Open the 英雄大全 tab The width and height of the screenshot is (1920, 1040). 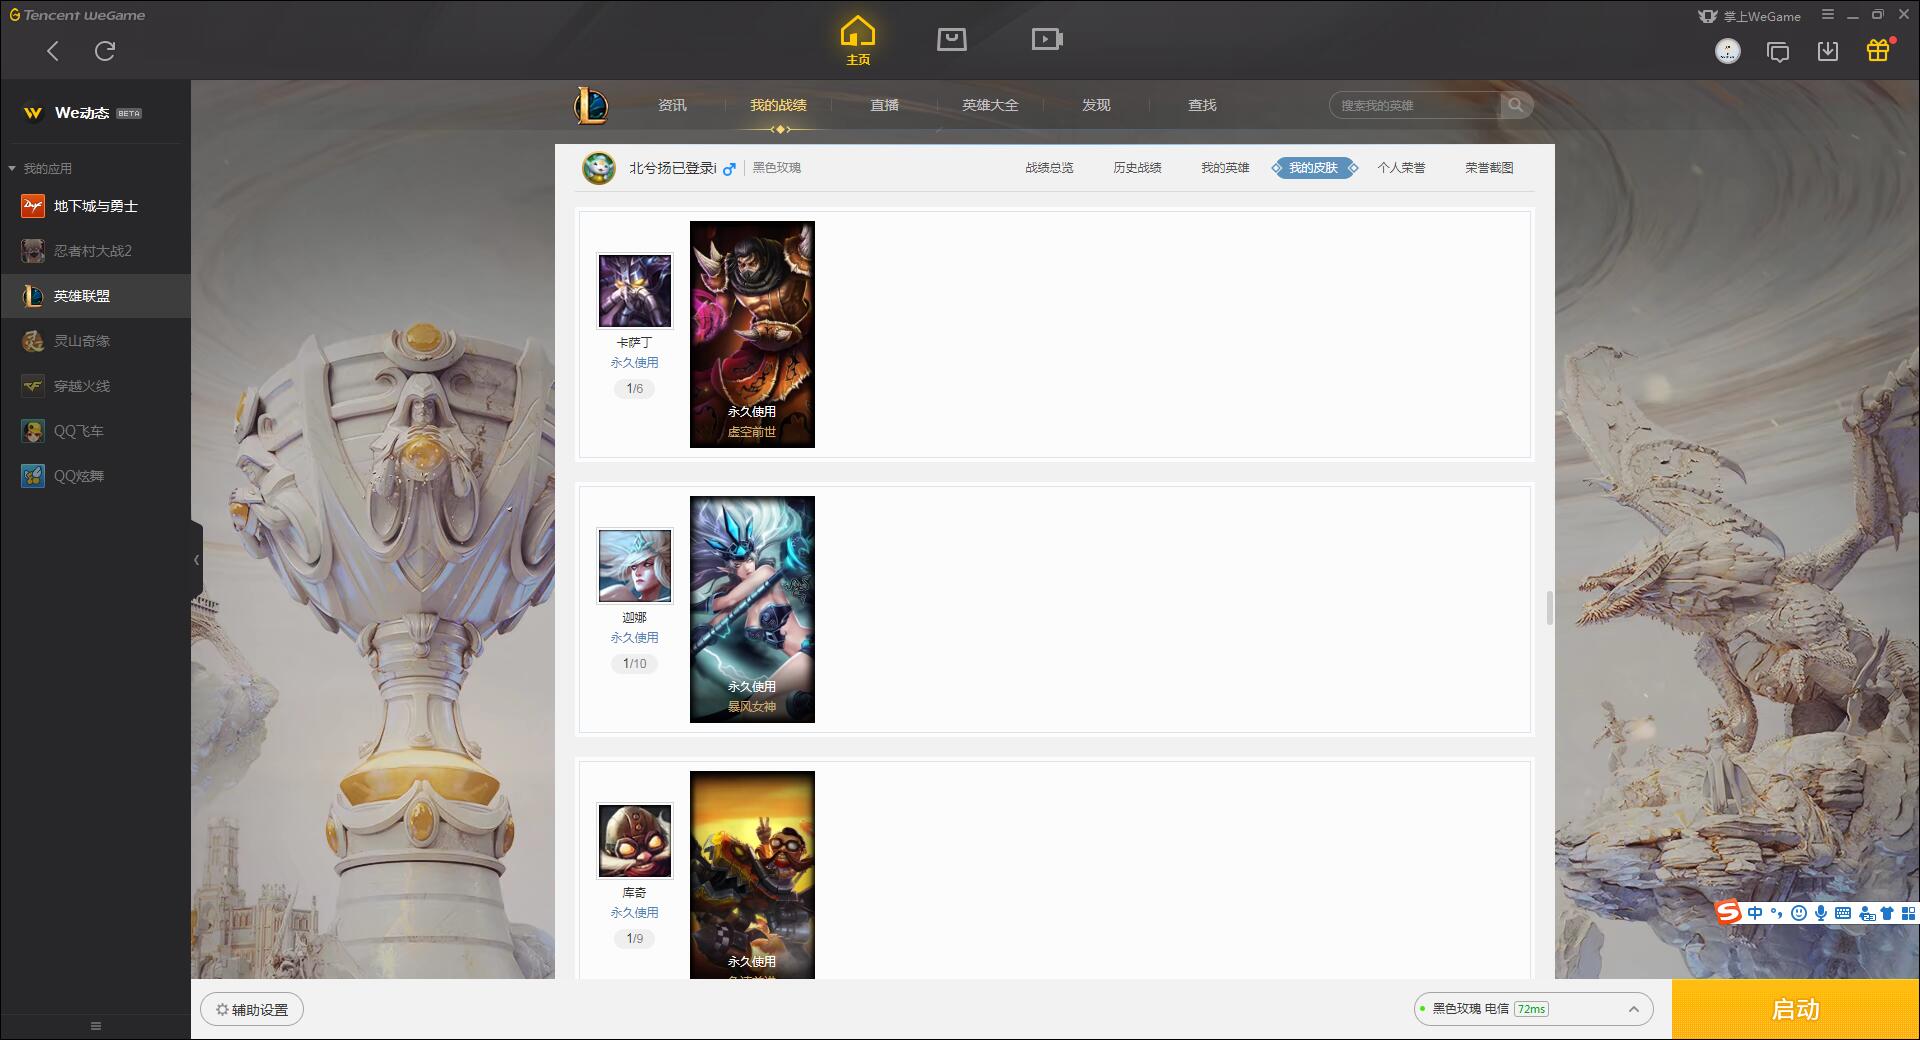pyautogui.click(x=990, y=105)
